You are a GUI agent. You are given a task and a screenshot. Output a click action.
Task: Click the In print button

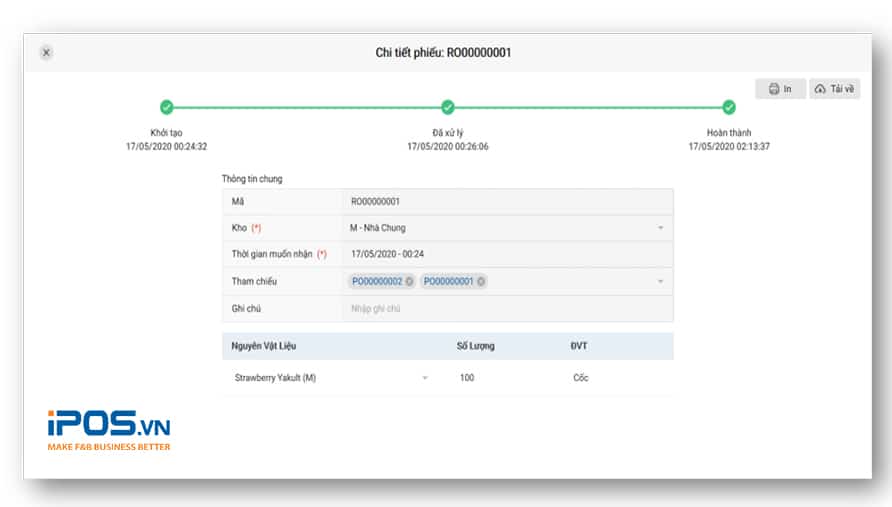(x=780, y=89)
